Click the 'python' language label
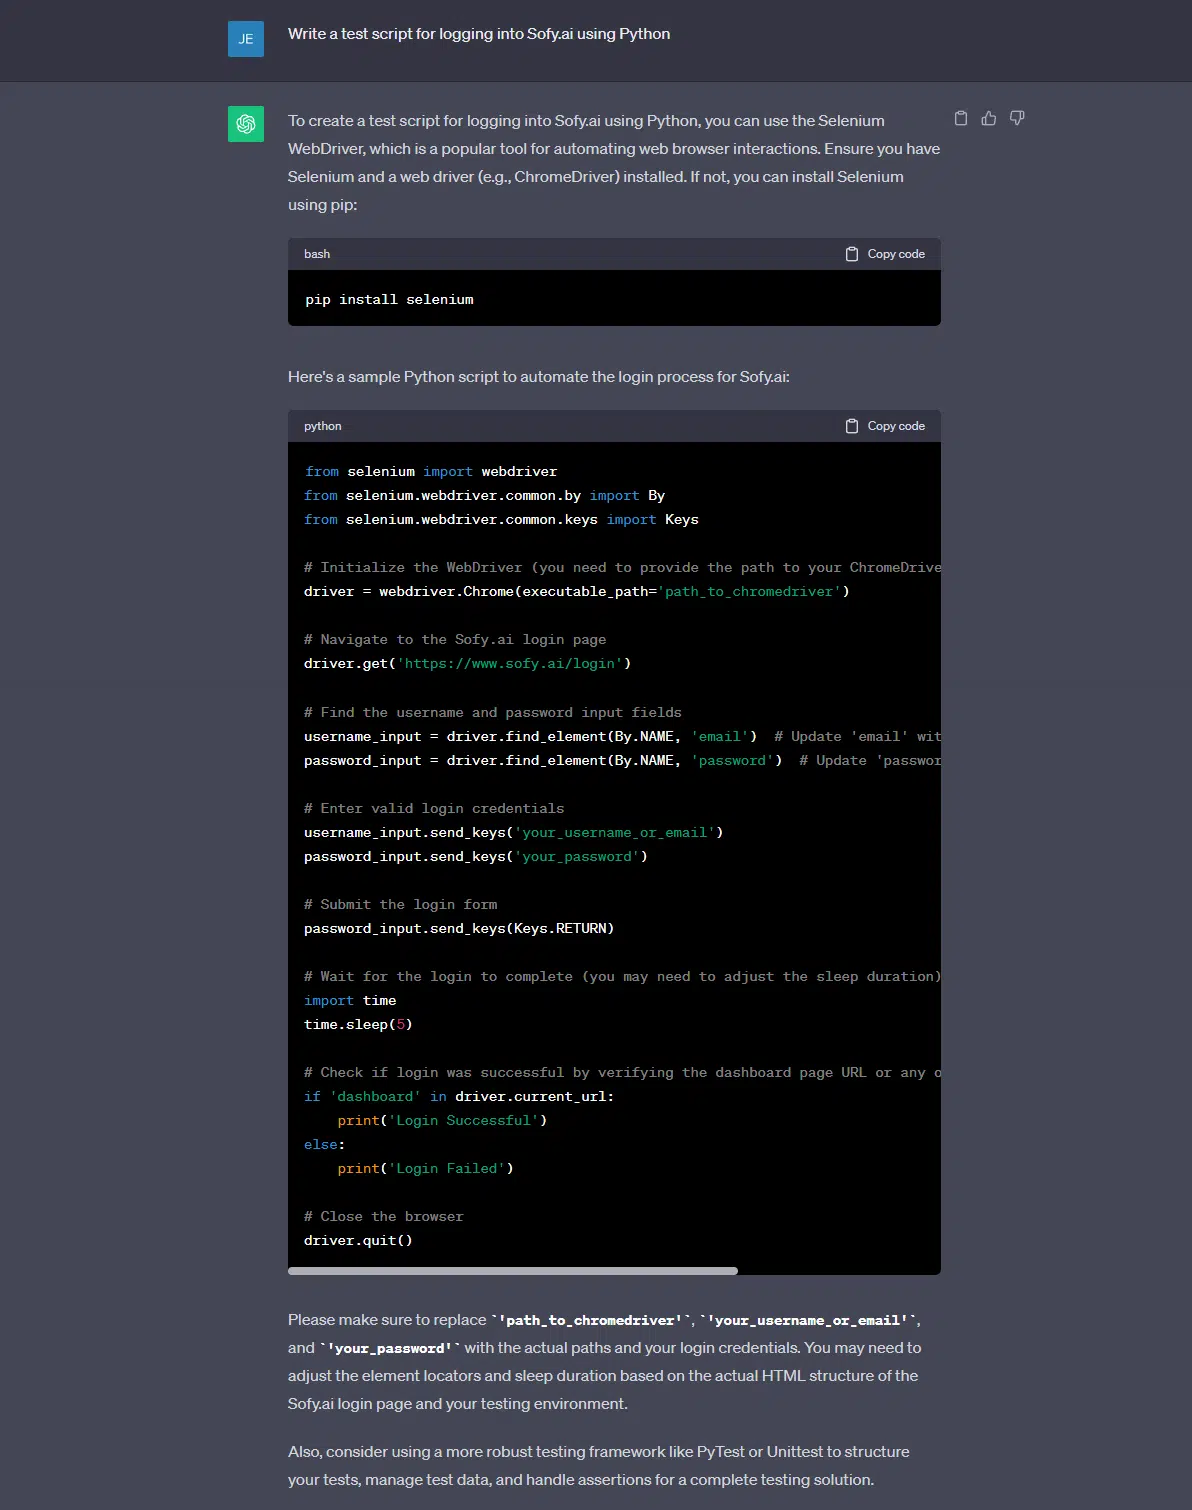Screen dimensions: 1192x1510 [x=323, y=426]
